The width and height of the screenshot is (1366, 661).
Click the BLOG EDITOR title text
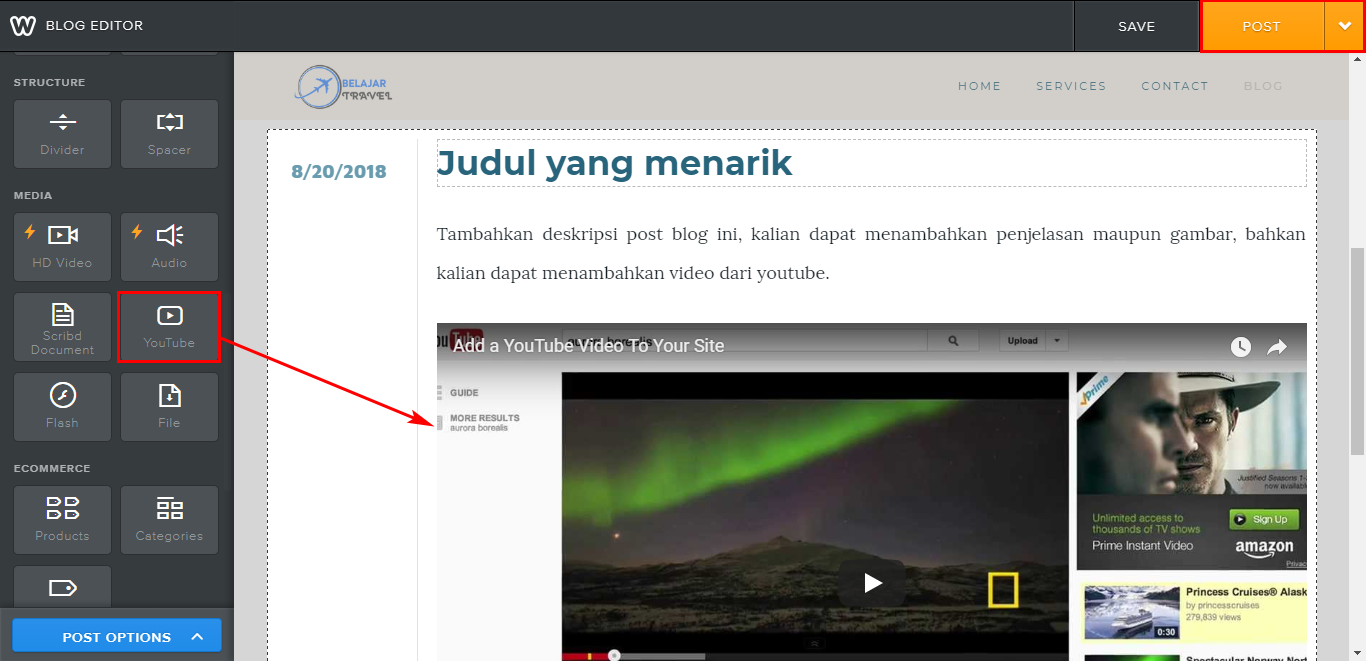(x=94, y=26)
